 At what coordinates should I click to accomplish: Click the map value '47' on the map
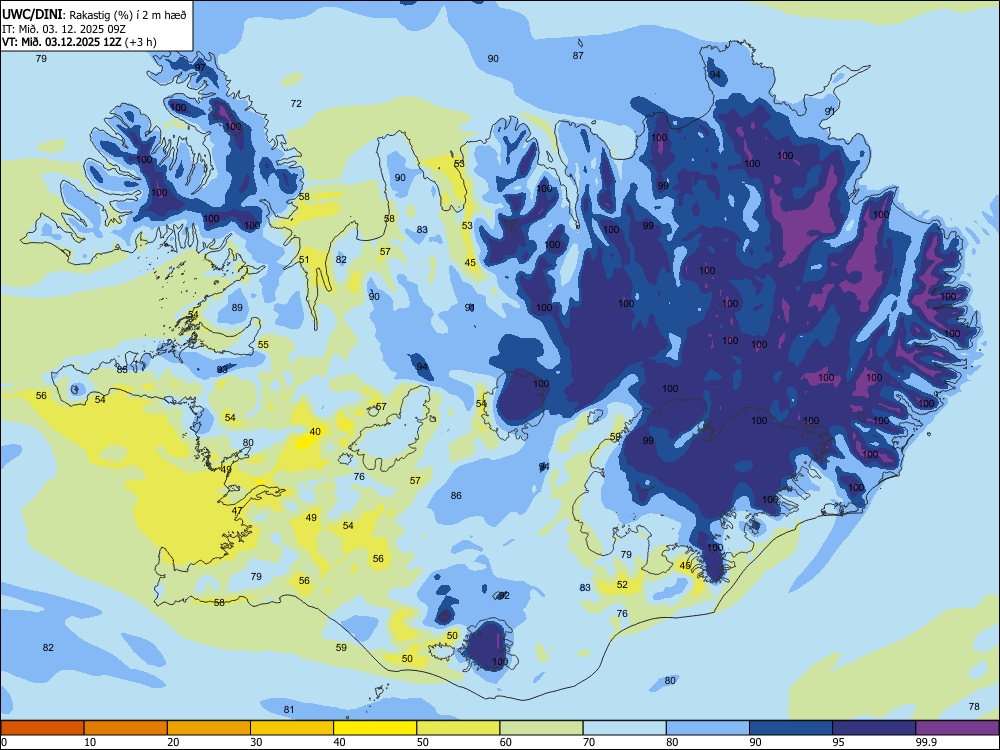point(237,511)
